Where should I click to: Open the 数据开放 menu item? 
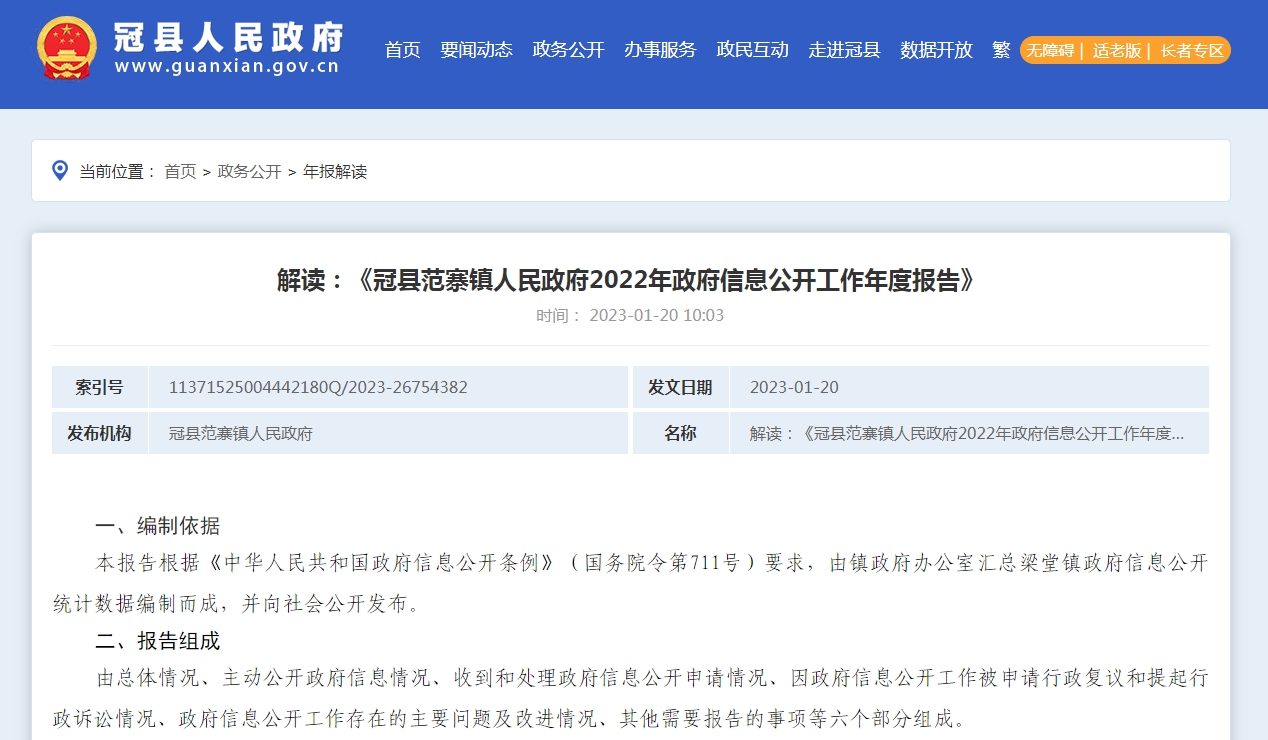[937, 50]
